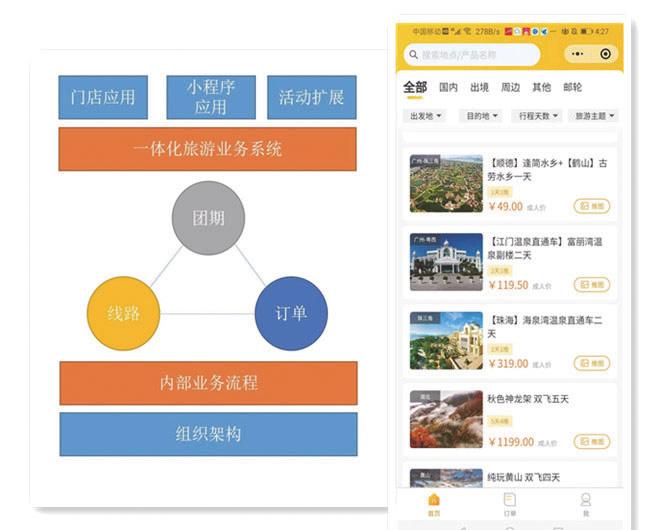Open the mini-program three-dot menu

point(578,54)
